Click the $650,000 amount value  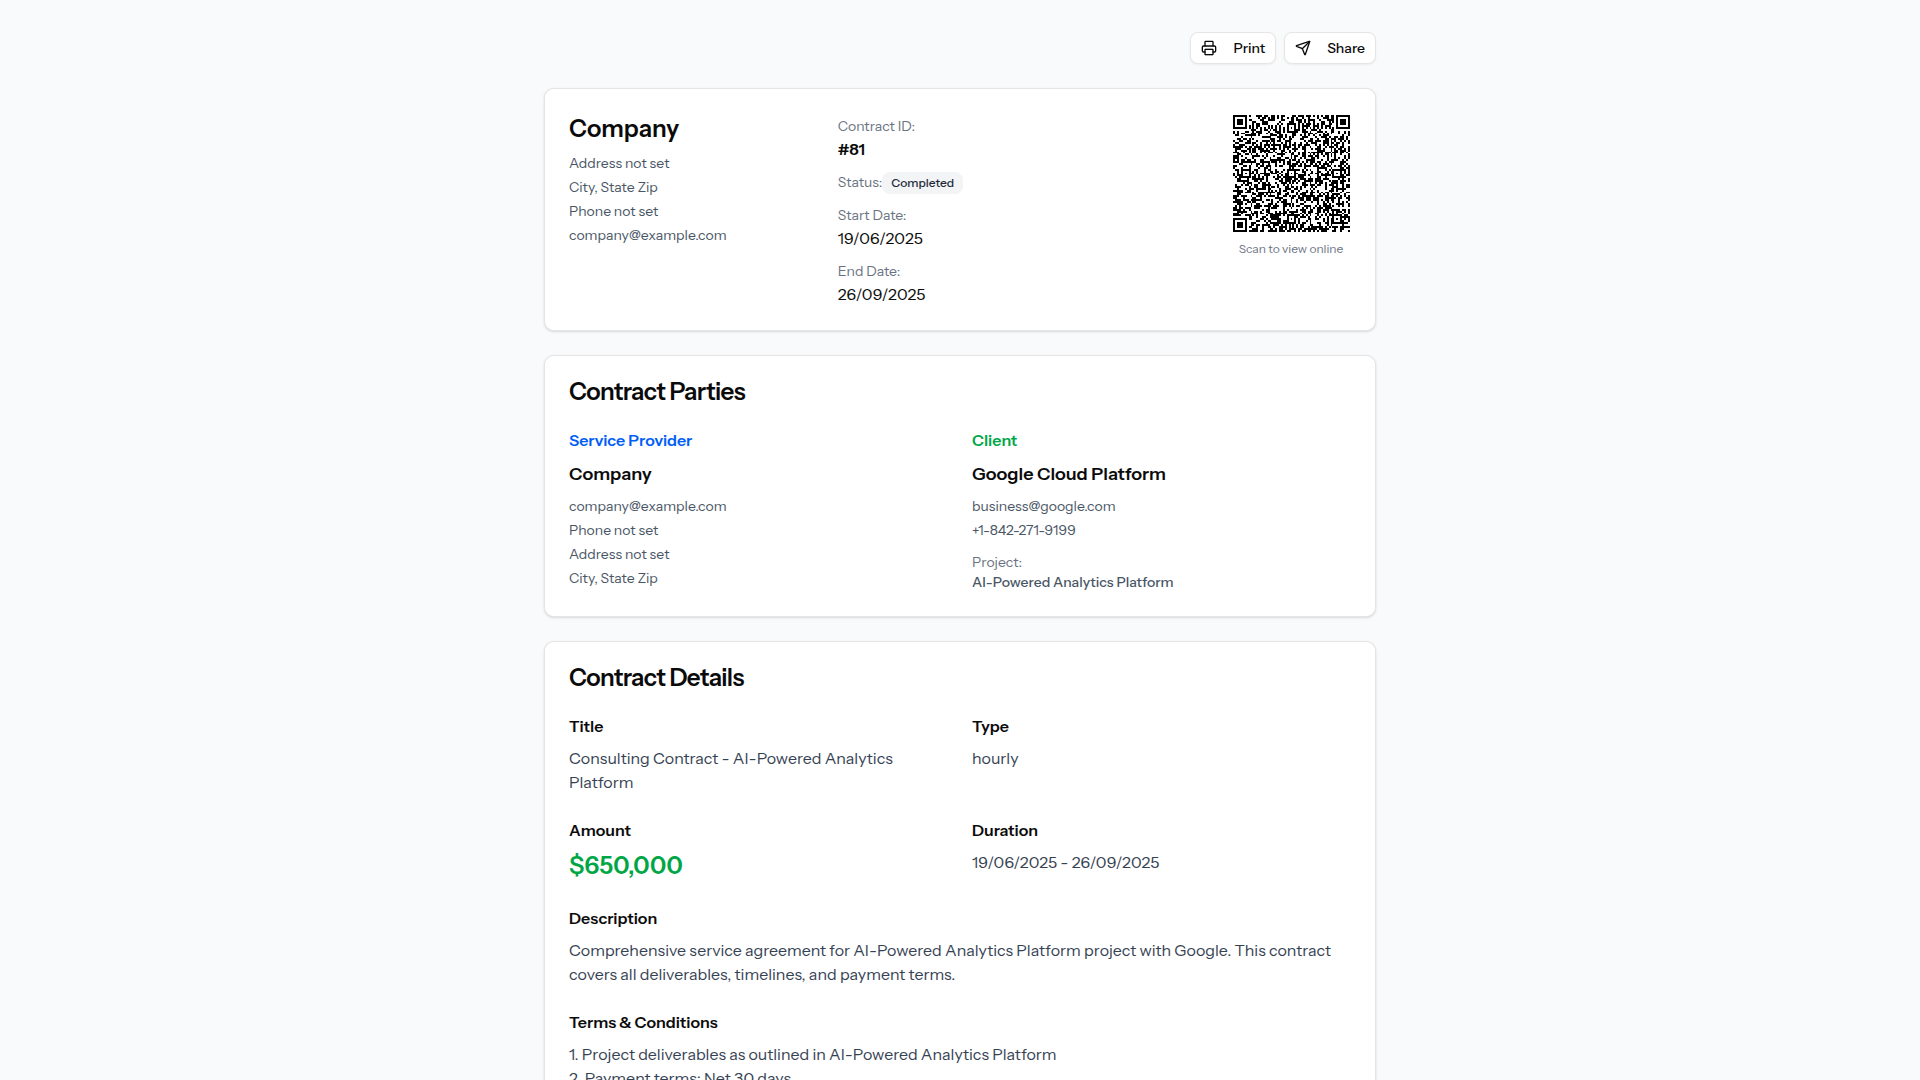point(625,865)
